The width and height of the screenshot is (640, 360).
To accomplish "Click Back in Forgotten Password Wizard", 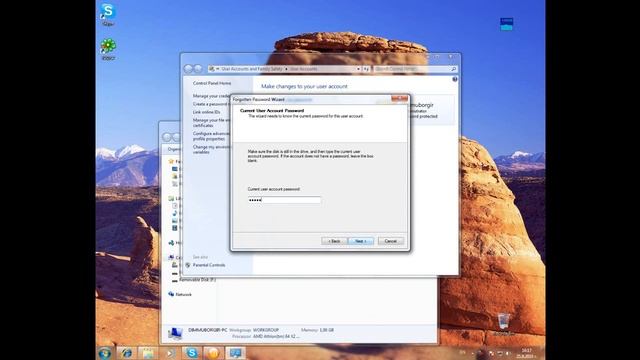I will click(334, 241).
